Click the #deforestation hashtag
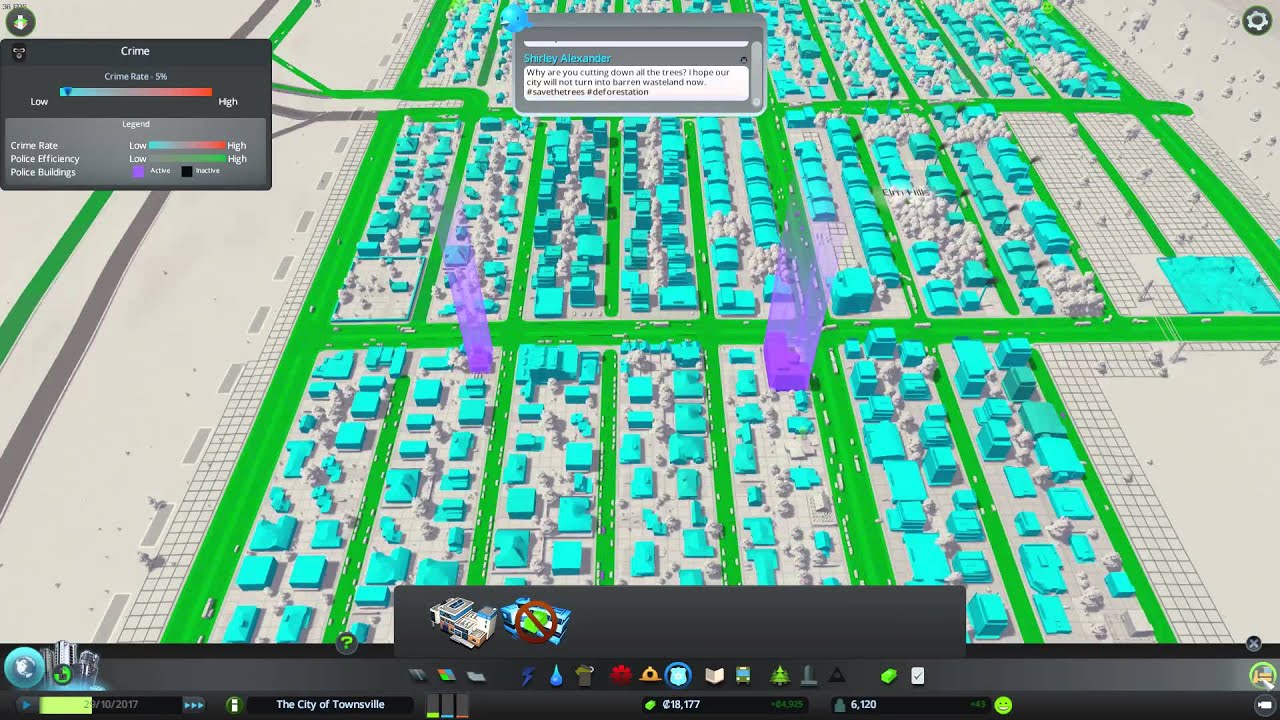 (x=617, y=92)
